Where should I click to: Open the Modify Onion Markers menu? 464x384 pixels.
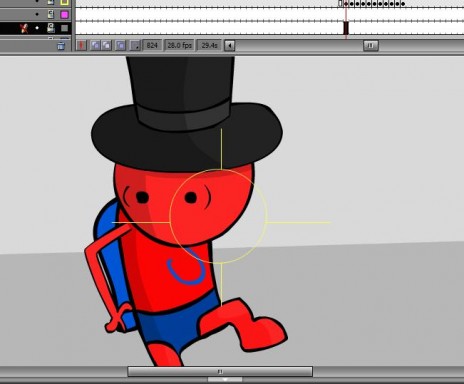[135, 45]
